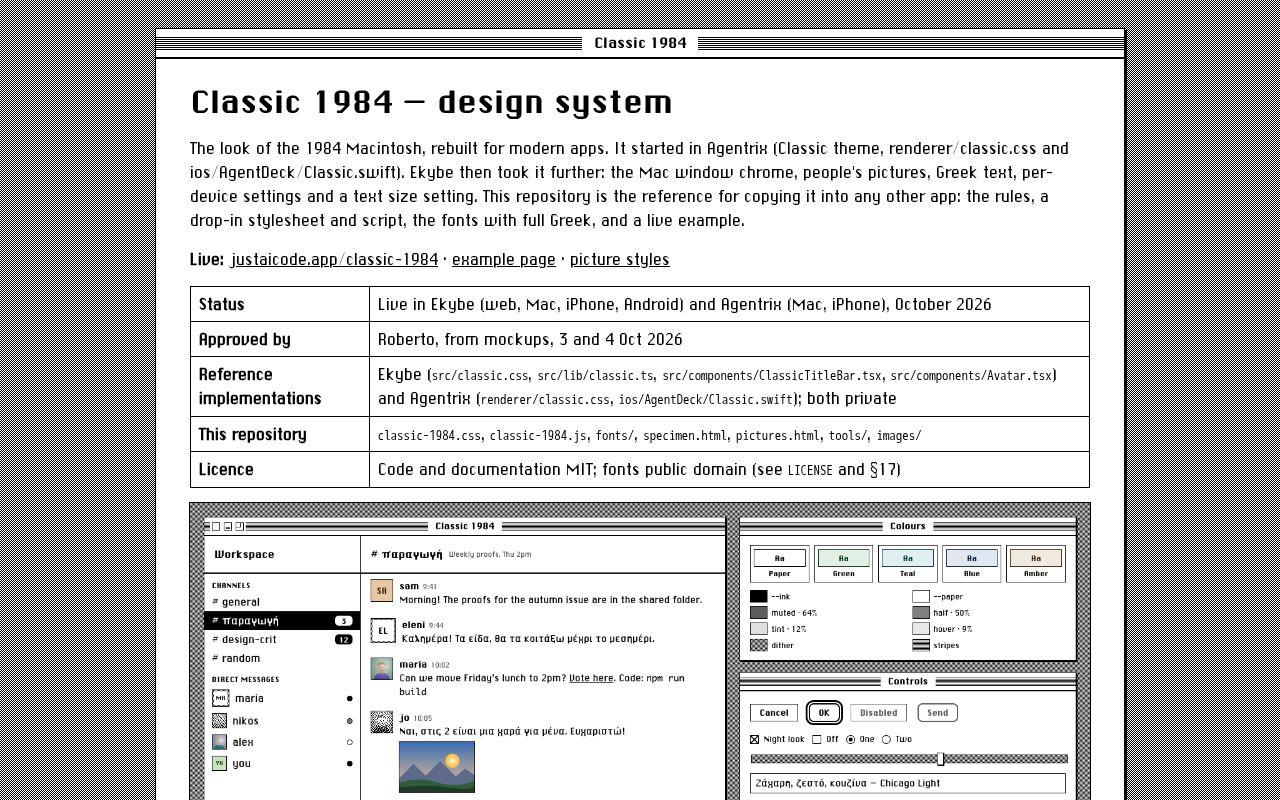
Task: Click the 3 unread badge on παραγωγή
Action: click(x=343, y=621)
